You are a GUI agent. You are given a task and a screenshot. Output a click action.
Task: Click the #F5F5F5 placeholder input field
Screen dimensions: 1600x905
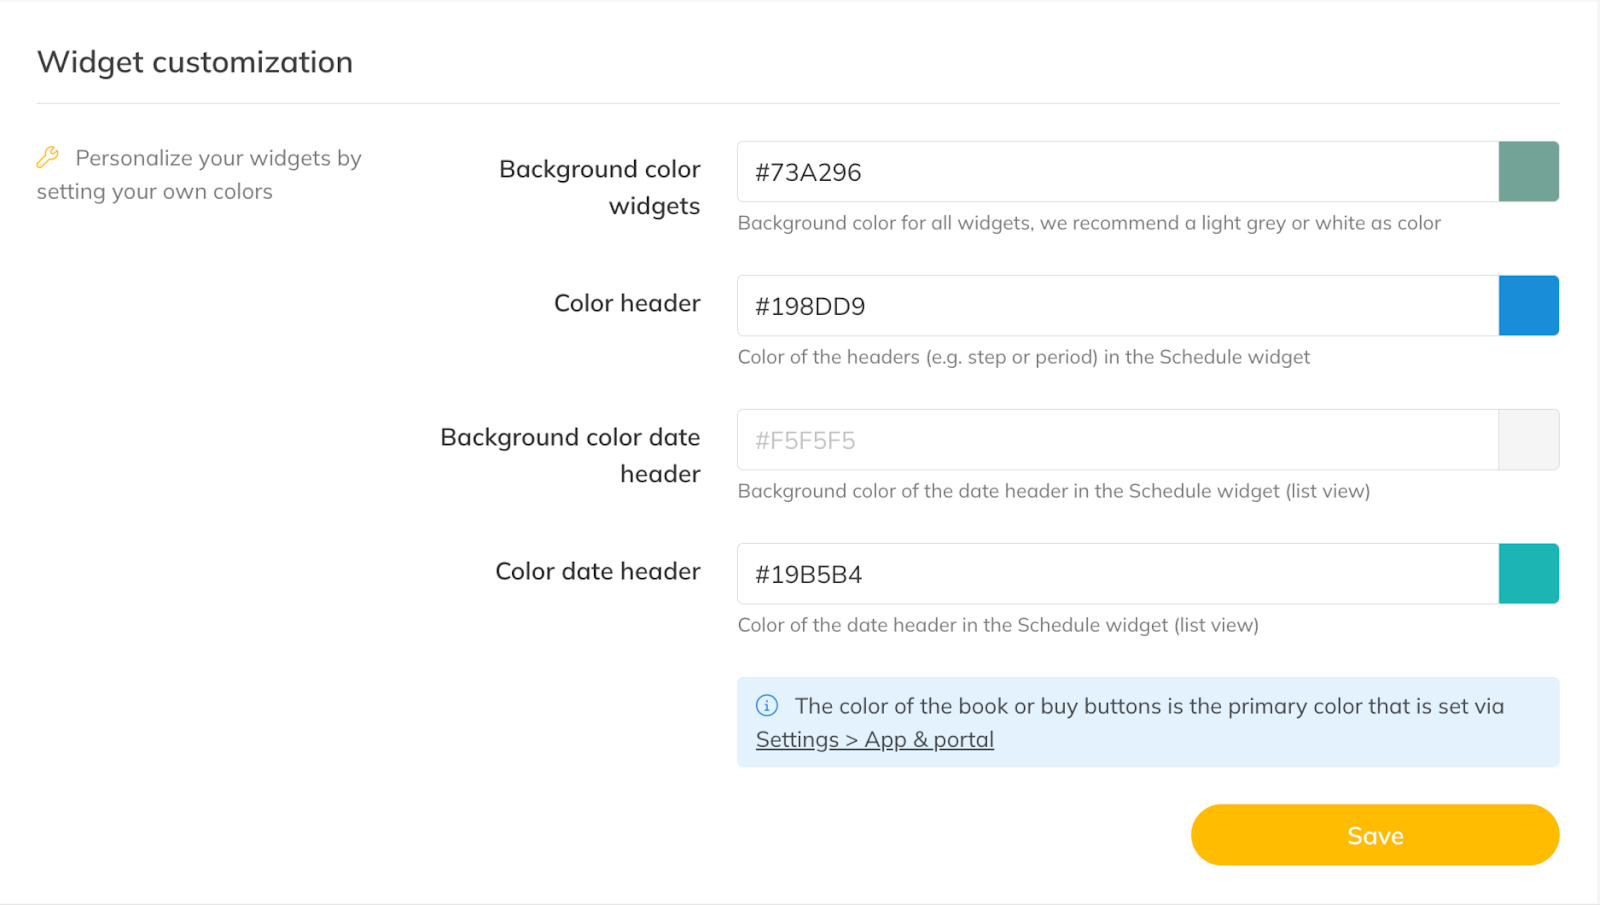(1116, 440)
